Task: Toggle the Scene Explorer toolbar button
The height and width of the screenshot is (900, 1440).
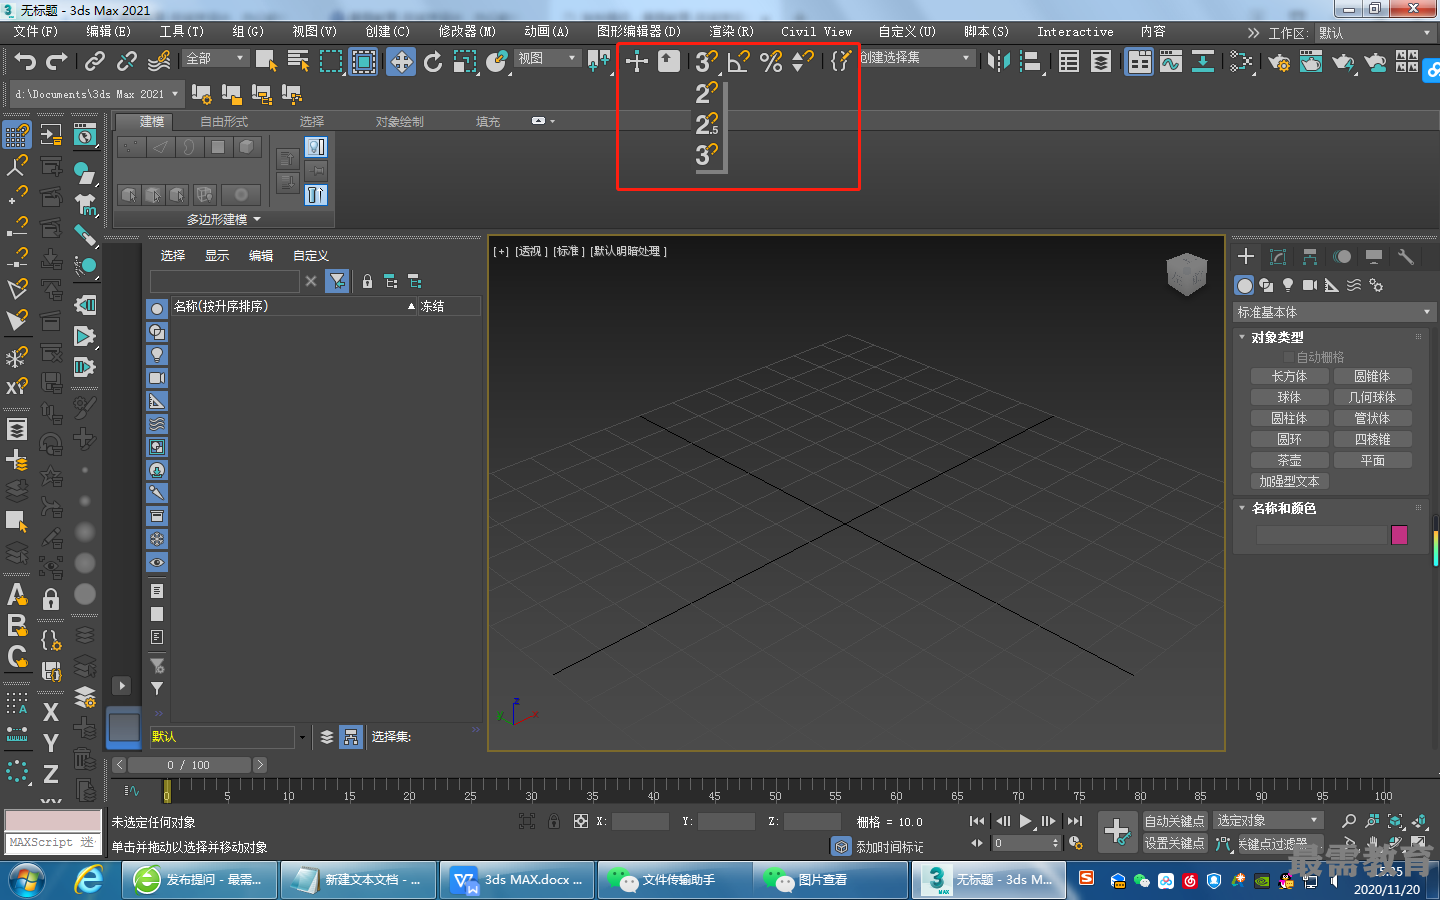Action: coord(1069,62)
